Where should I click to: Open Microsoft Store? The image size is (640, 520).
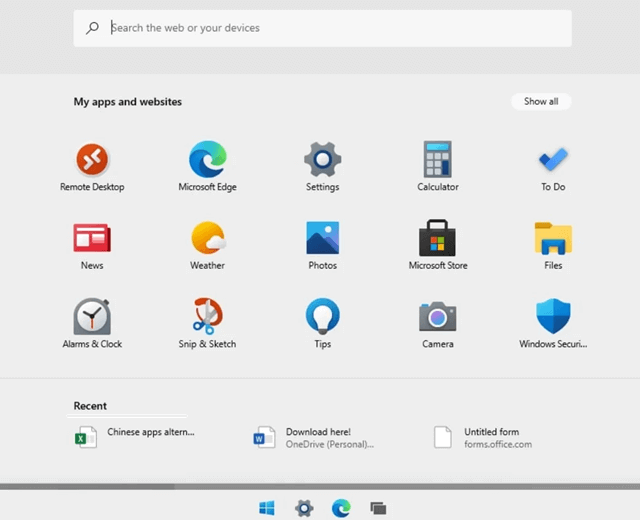[x=438, y=246]
